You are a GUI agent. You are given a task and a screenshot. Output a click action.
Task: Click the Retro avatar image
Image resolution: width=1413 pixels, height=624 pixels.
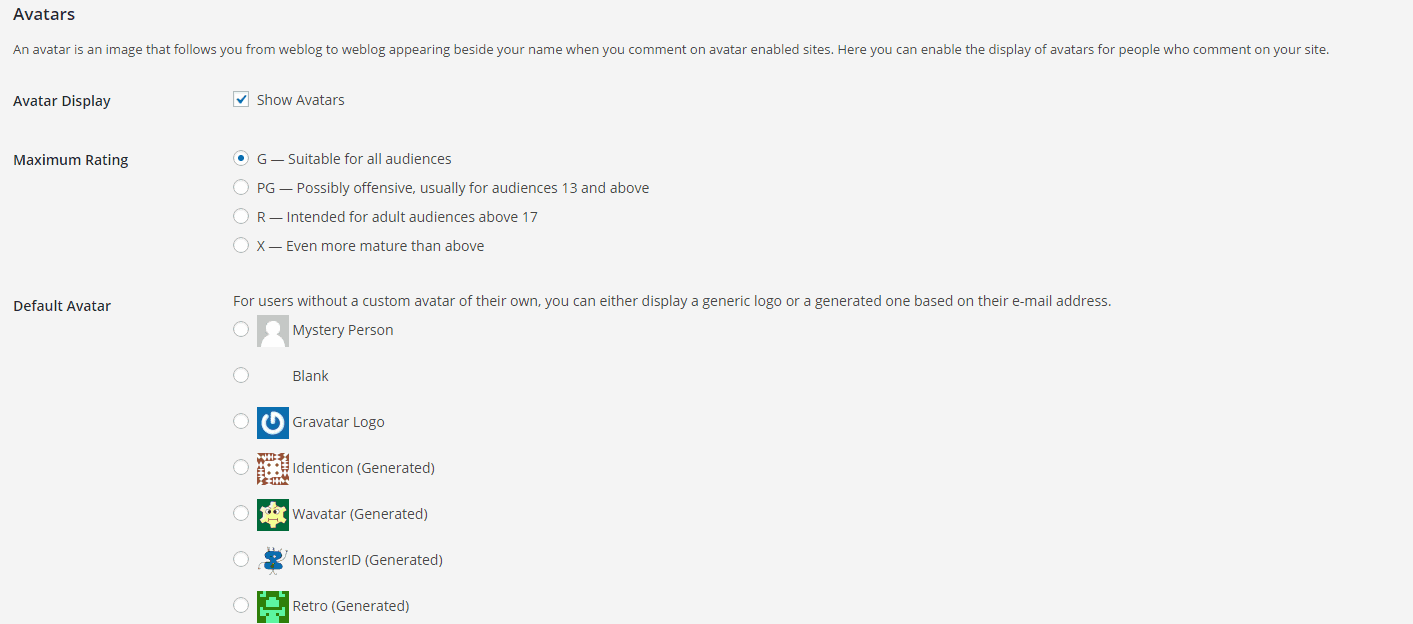click(x=272, y=606)
